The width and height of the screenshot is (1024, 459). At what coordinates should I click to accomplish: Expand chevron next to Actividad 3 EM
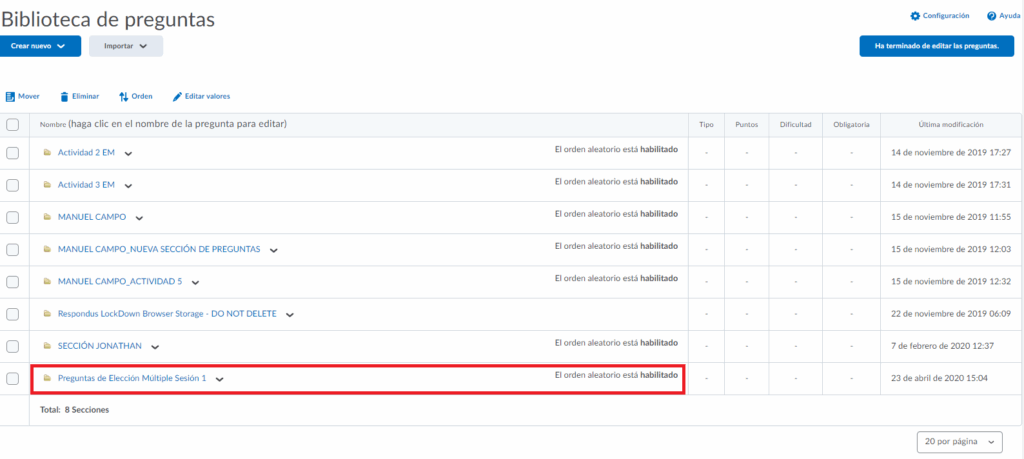(128, 186)
